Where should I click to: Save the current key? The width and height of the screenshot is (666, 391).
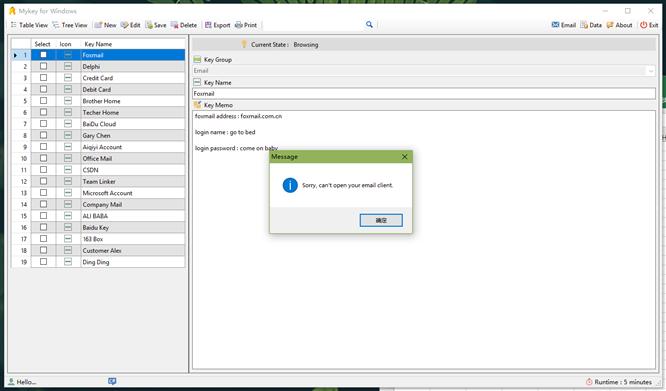pos(156,25)
